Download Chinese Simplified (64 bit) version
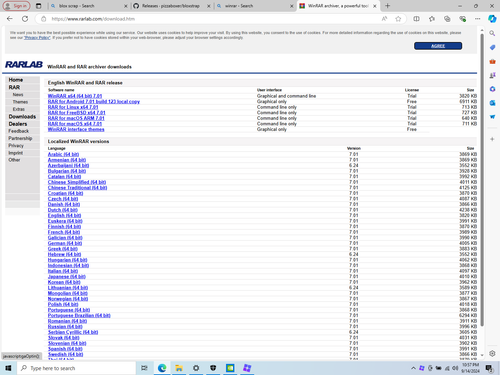This screenshot has height=375, width=500. [77, 182]
